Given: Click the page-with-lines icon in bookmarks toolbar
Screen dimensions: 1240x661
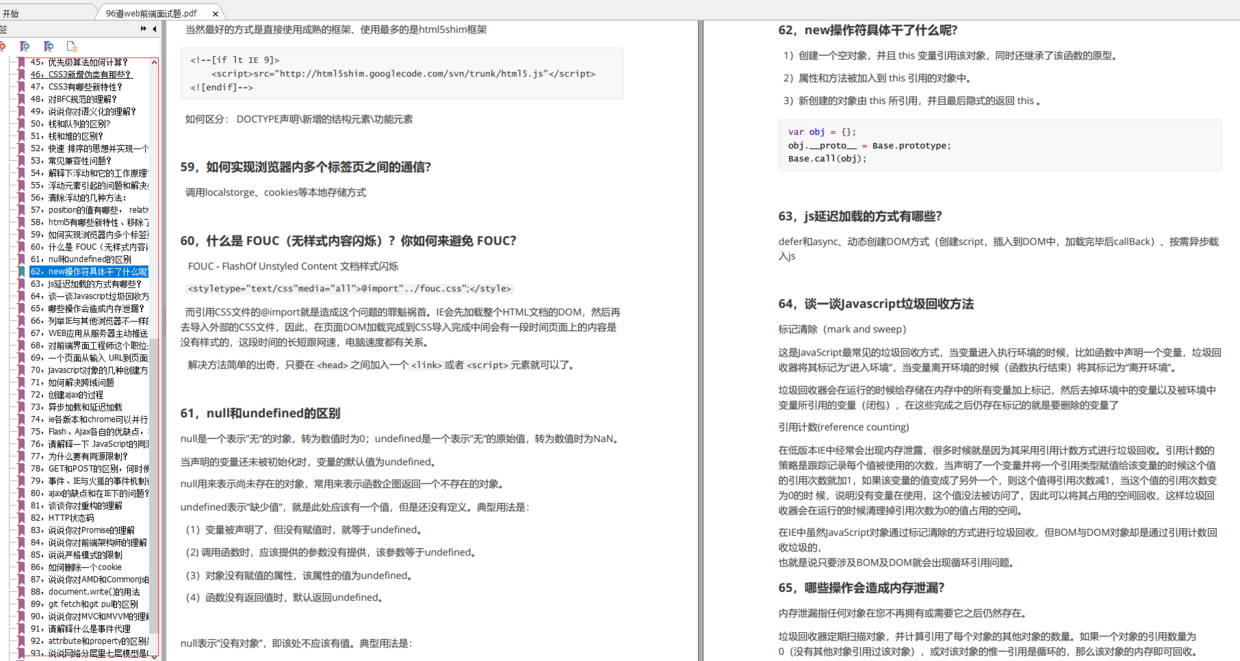Looking at the screenshot, I should pyautogui.click(x=72, y=46).
